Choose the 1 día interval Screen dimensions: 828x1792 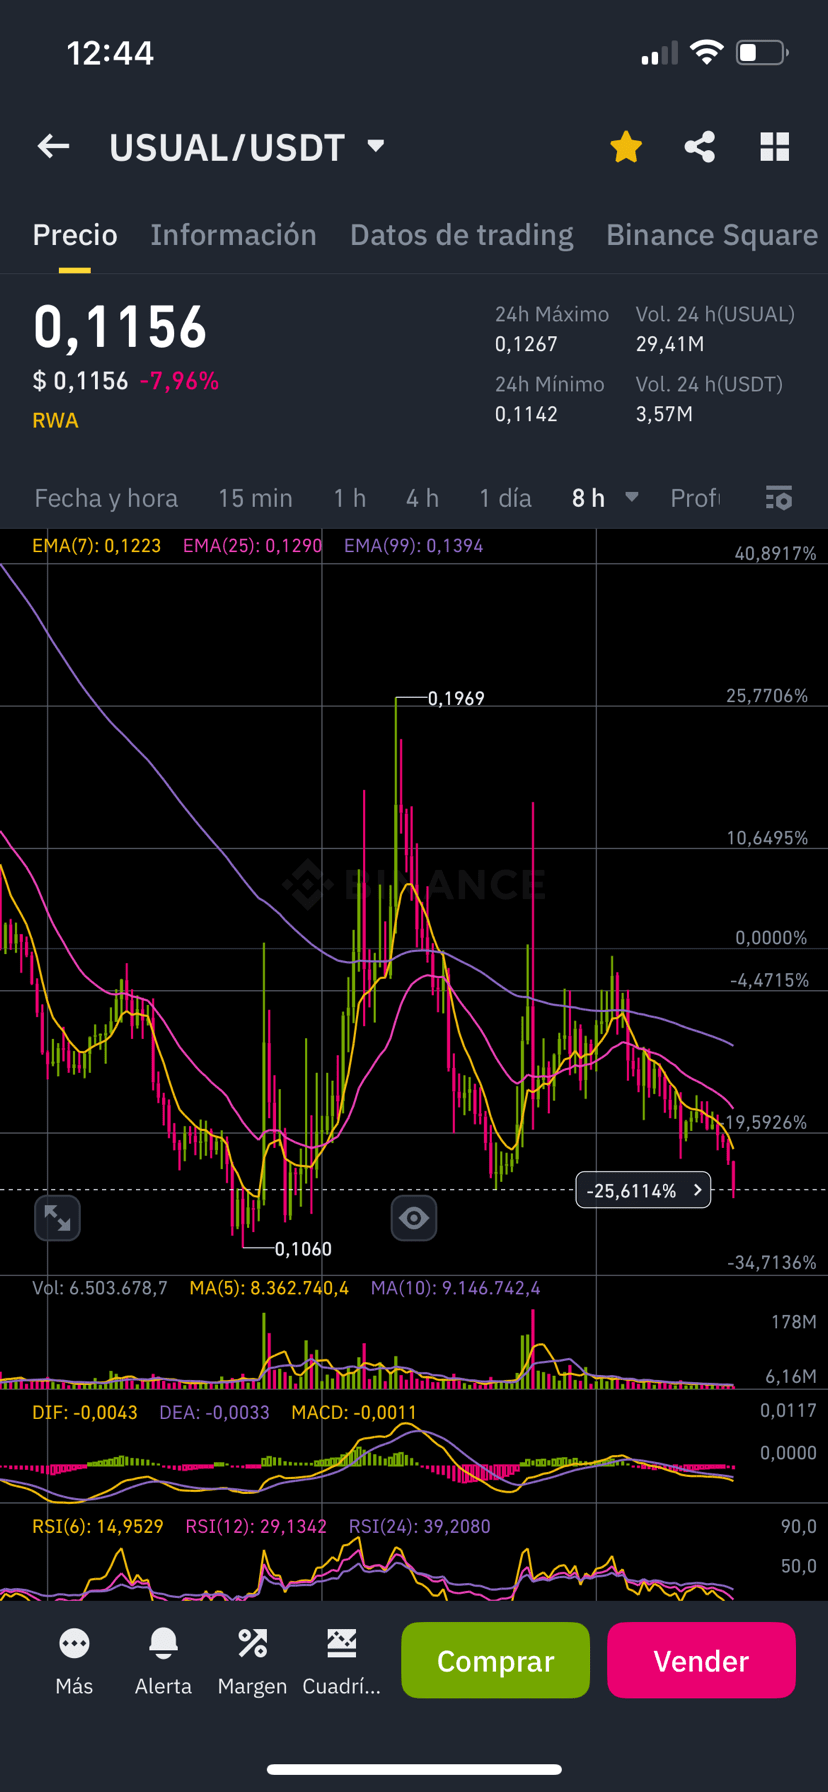click(506, 498)
